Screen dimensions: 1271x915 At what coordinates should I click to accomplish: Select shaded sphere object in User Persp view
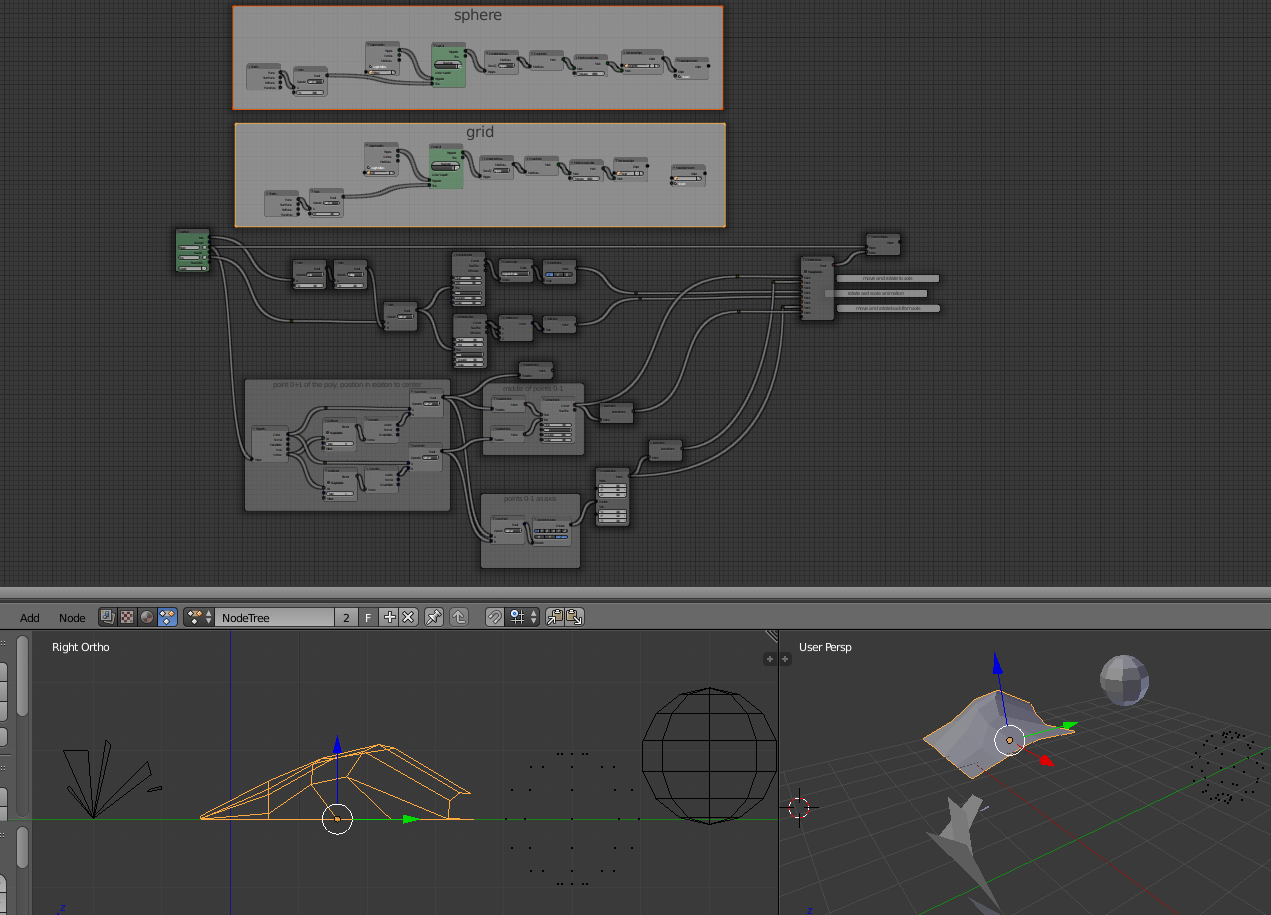[x=1124, y=681]
